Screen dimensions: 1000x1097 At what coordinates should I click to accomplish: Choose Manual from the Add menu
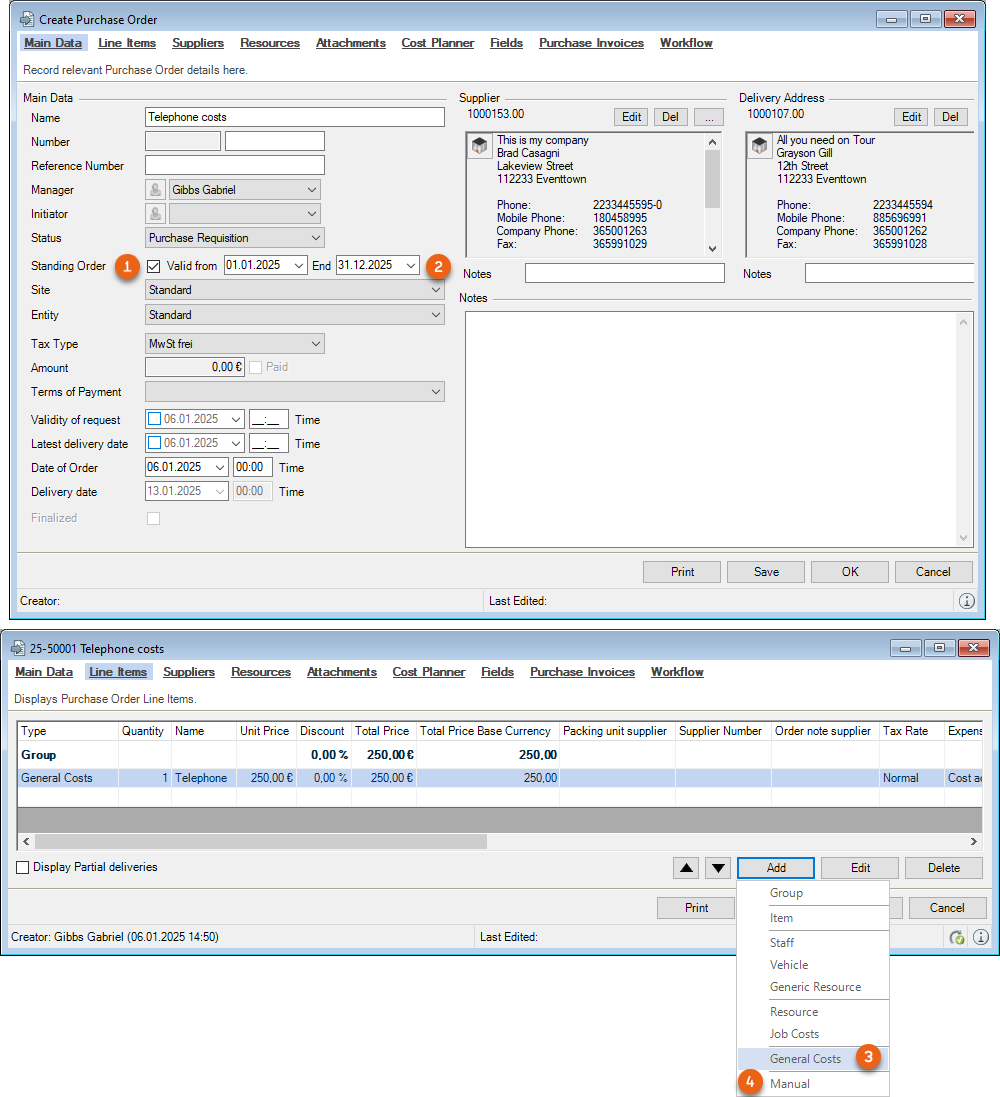[790, 1084]
